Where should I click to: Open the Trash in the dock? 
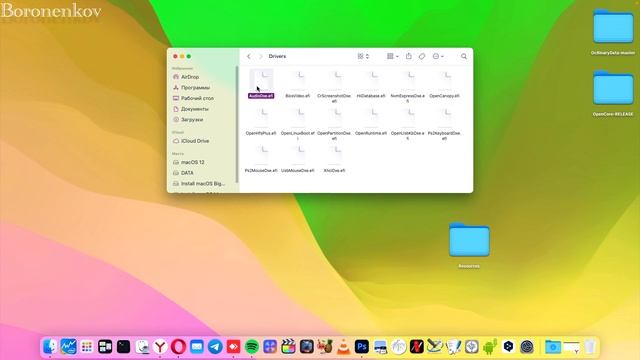pyautogui.click(x=590, y=347)
